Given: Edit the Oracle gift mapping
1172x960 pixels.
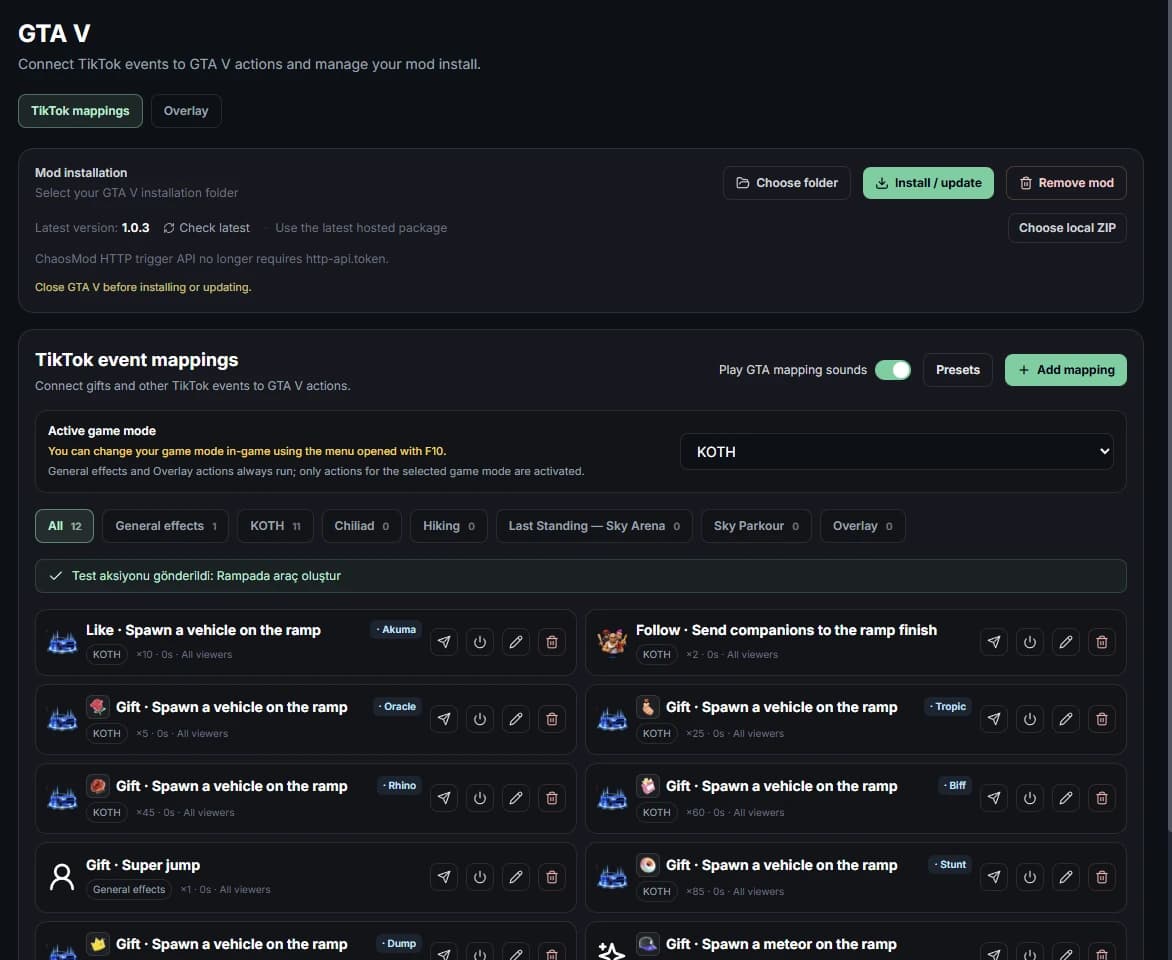Looking at the screenshot, I should pos(516,719).
